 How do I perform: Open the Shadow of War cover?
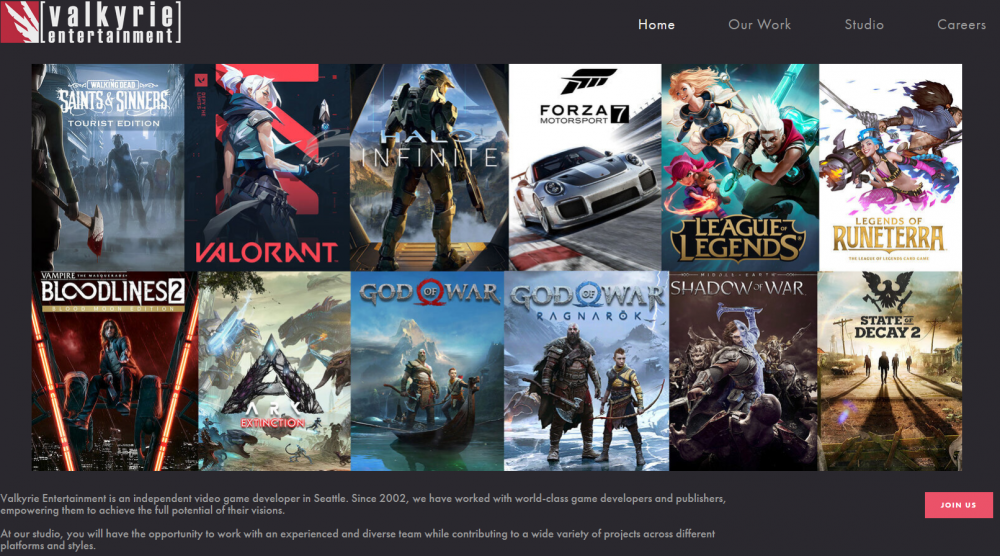pos(743,371)
